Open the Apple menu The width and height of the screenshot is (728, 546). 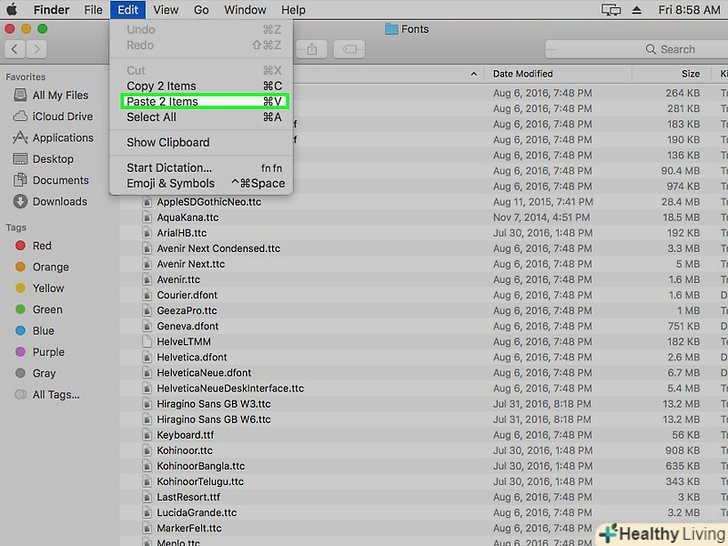12,9
